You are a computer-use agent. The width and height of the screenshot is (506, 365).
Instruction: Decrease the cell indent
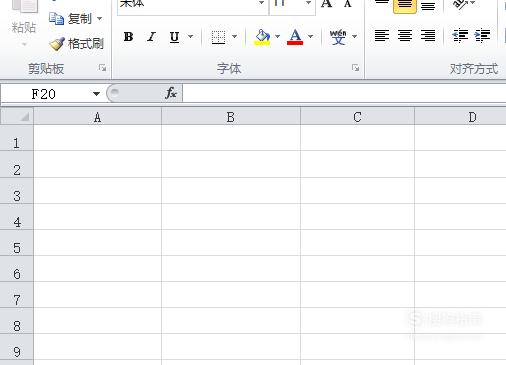(x=460, y=36)
